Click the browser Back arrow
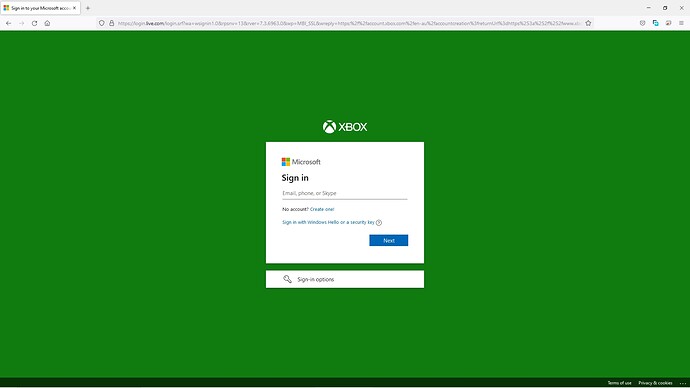 [x=9, y=23]
